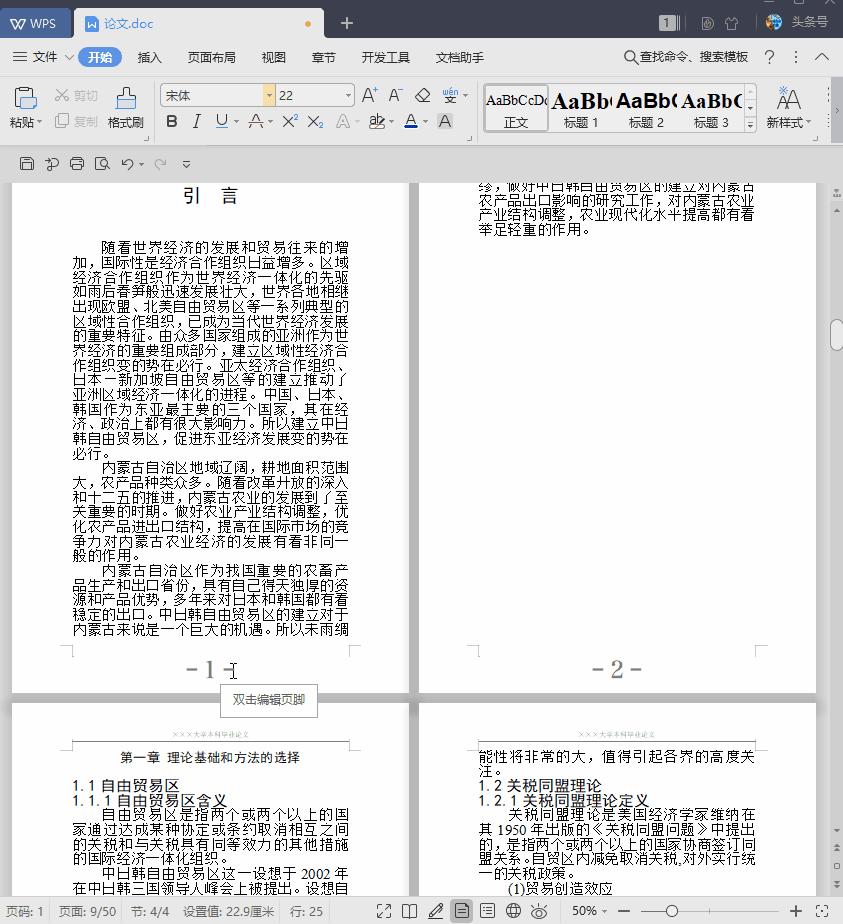Viewport: 843px width, 924px height.
Task: Click the Paste clipboard icon
Action: coord(24,98)
